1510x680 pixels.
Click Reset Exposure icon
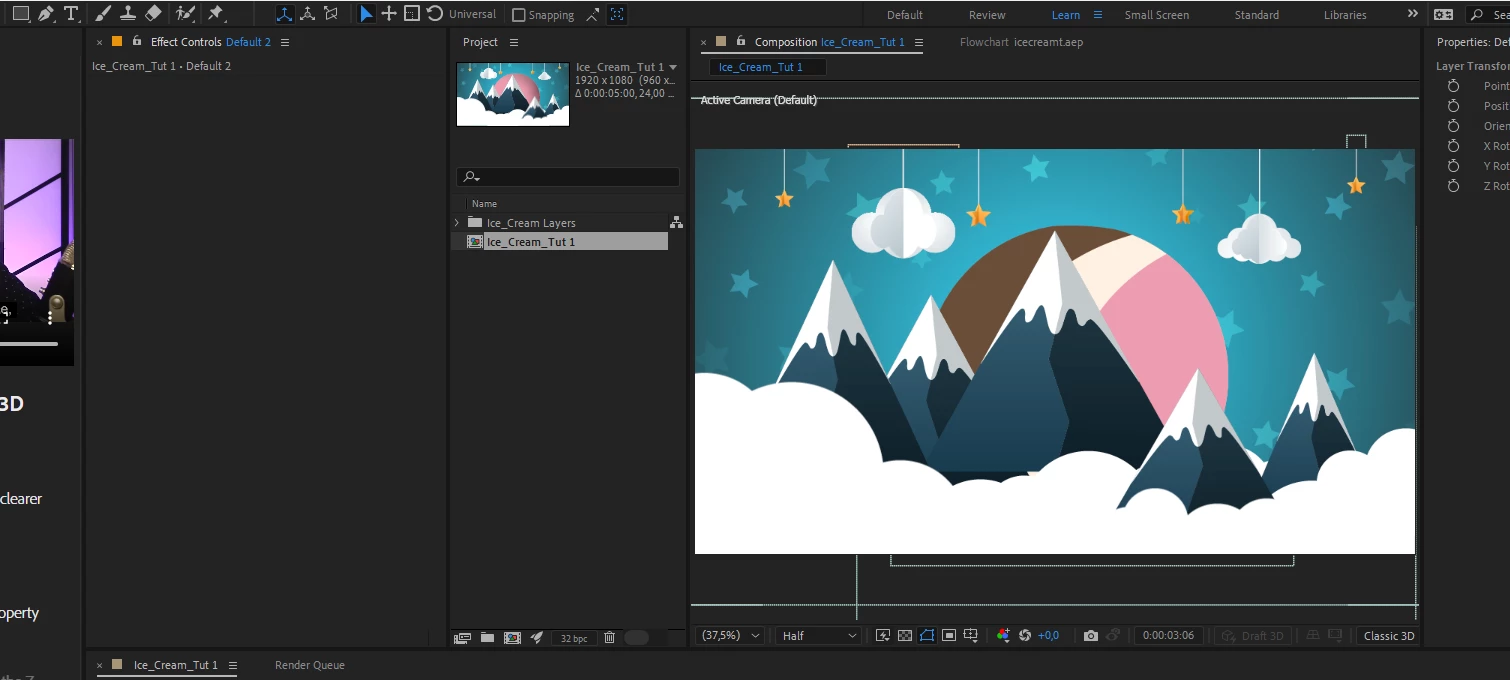click(1025, 636)
